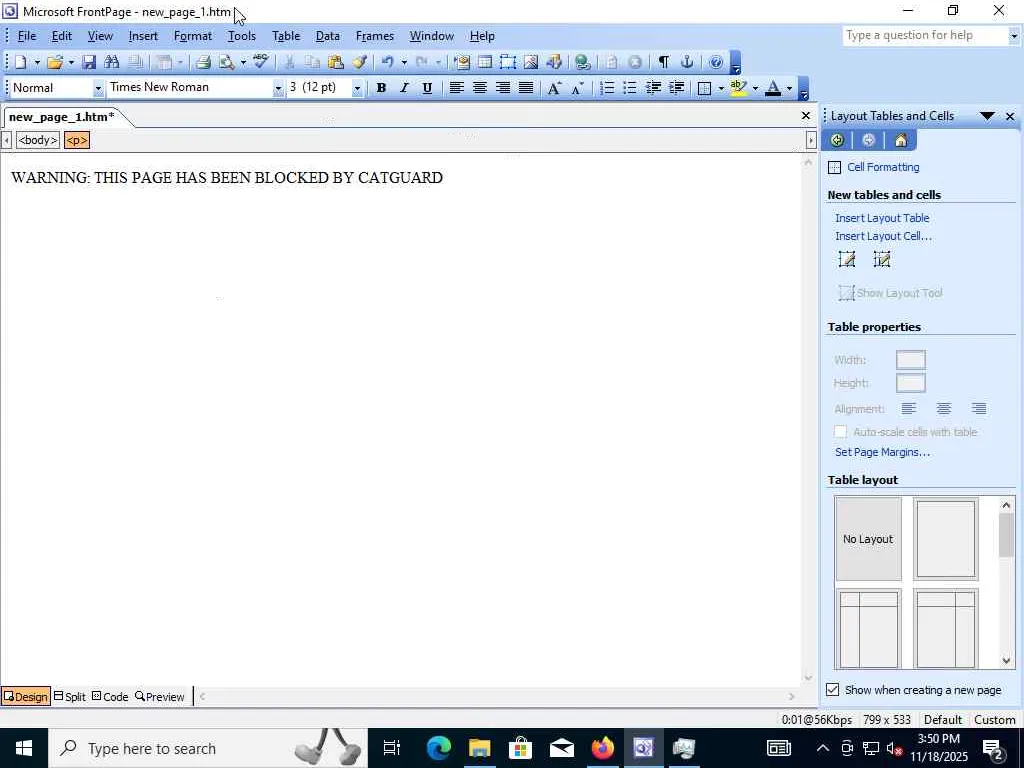Open the Borders dropdown arrow
Viewport: 1024px width, 768px height.
tap(721, 88)
